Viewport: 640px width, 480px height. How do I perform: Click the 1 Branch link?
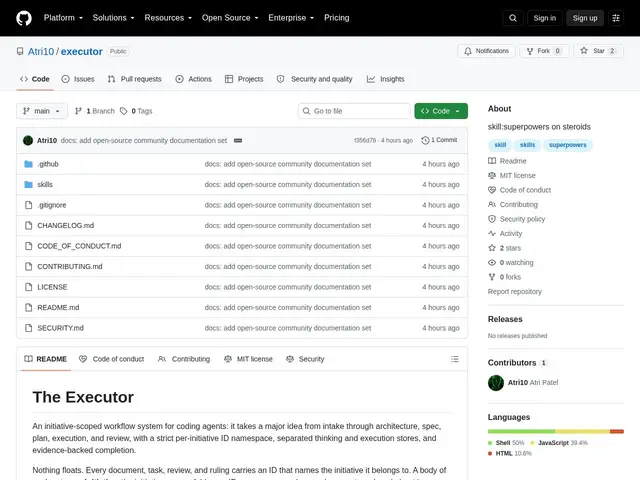click(x=95, y=111)
